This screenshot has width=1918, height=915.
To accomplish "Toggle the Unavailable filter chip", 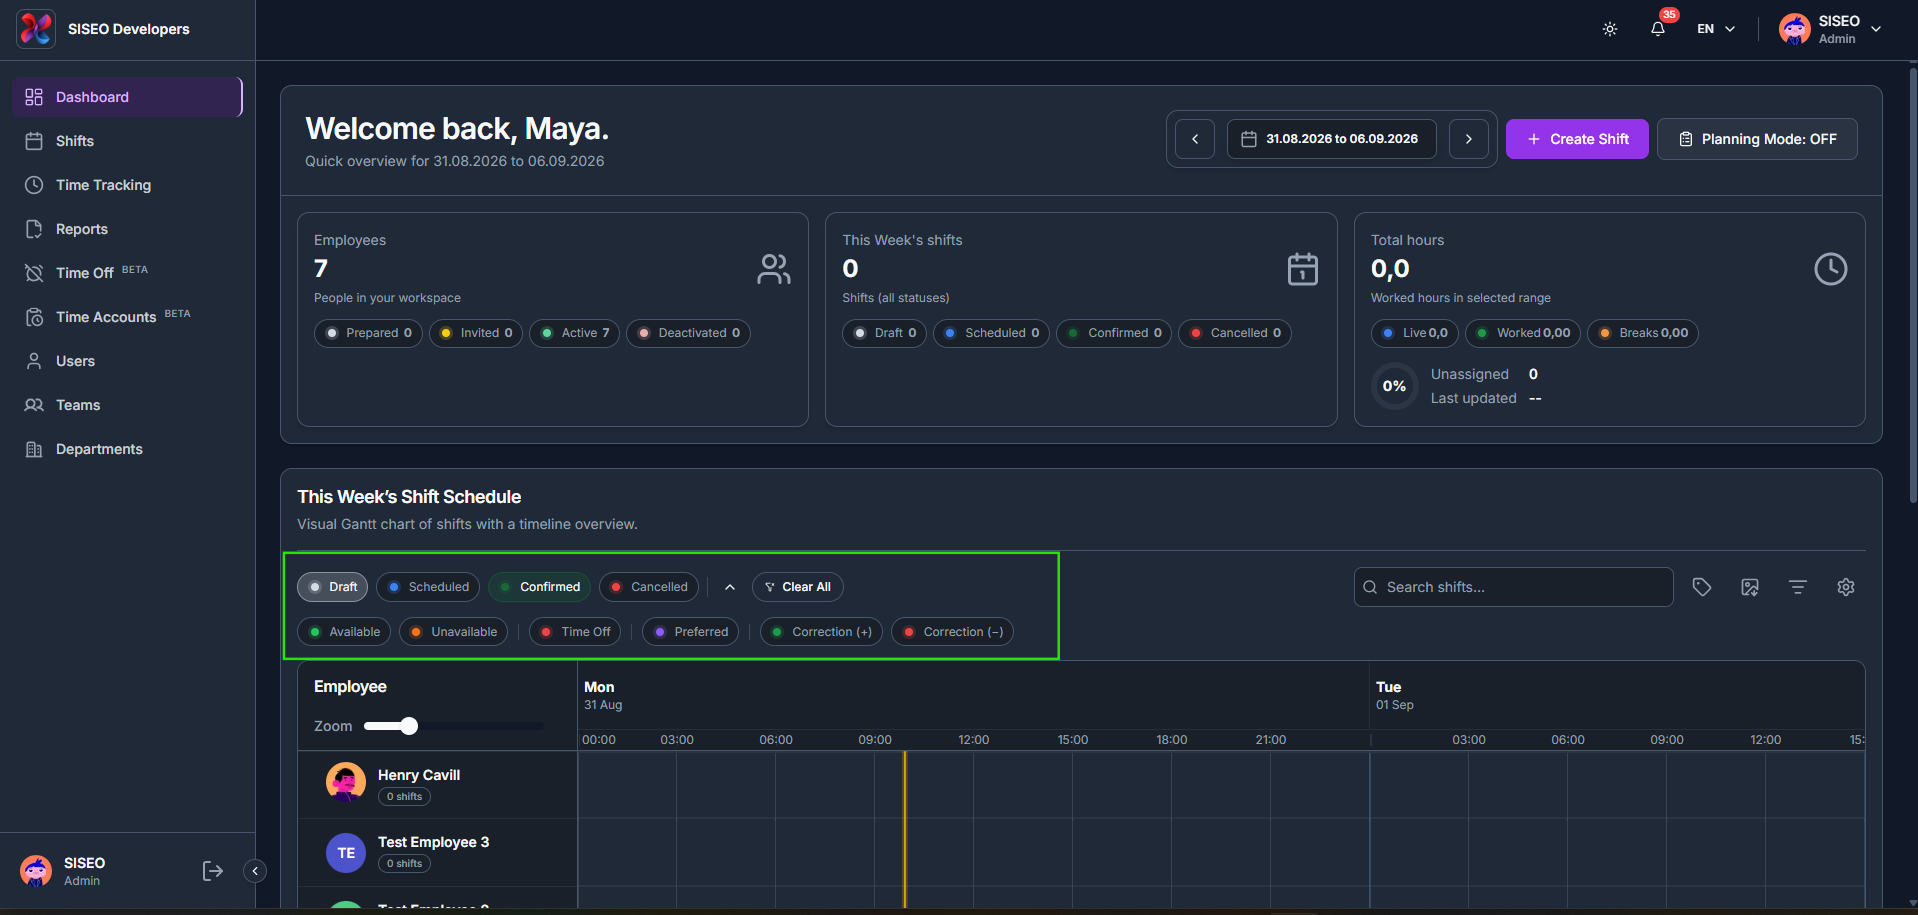I will (454, 632).
